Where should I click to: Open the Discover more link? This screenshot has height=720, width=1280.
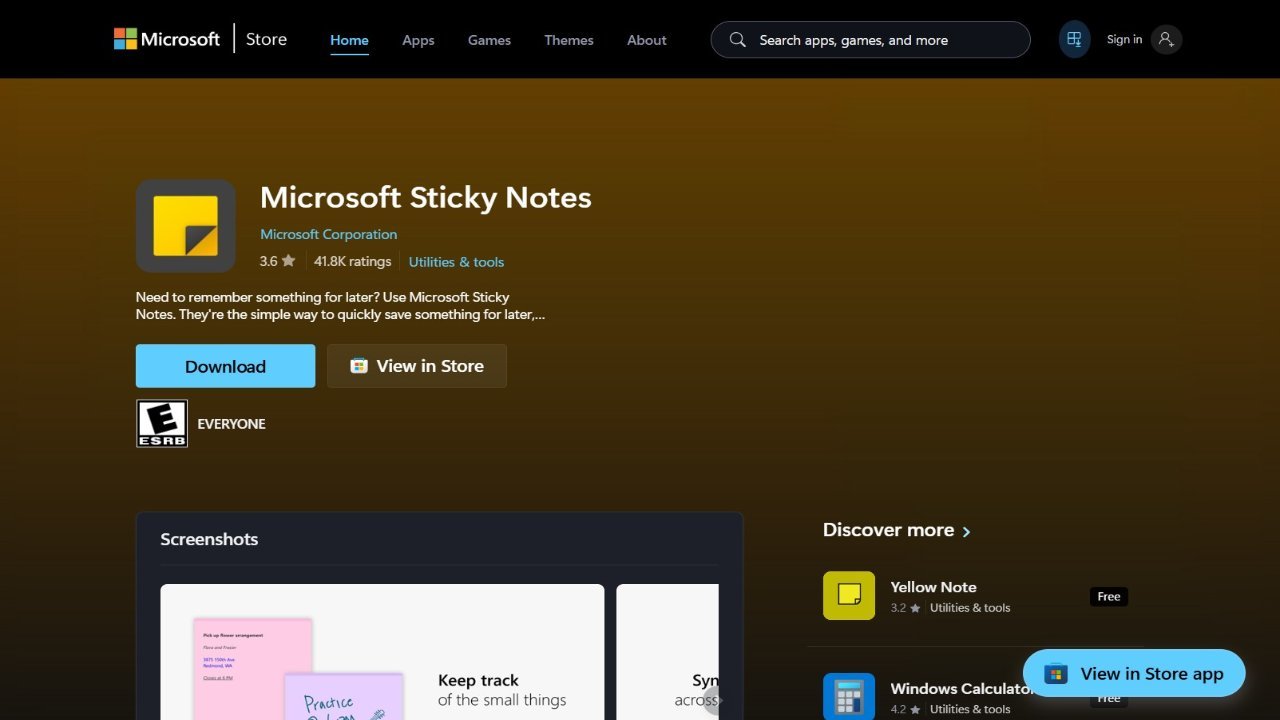click(888, 530)
